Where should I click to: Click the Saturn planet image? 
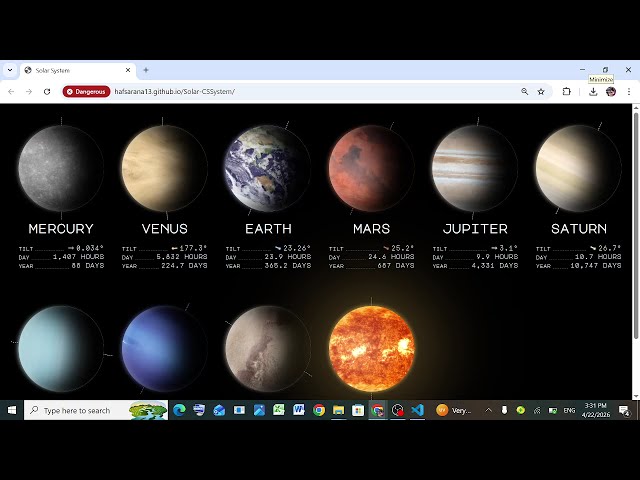[578, 168]
